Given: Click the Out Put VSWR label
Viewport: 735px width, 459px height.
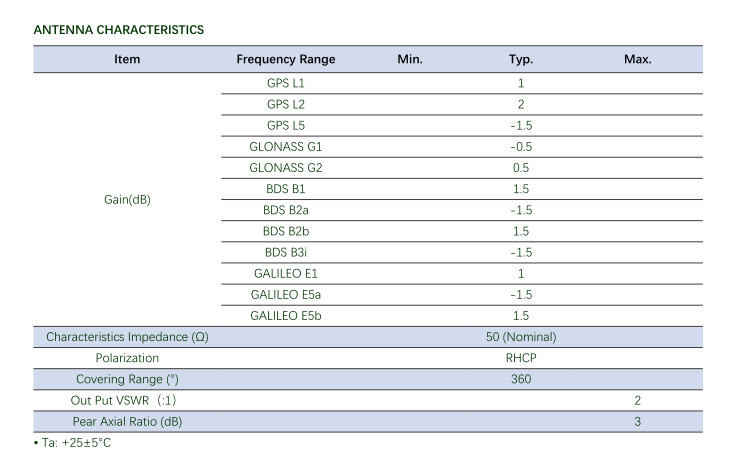Looking at the screenshot, I should point(127,400).
